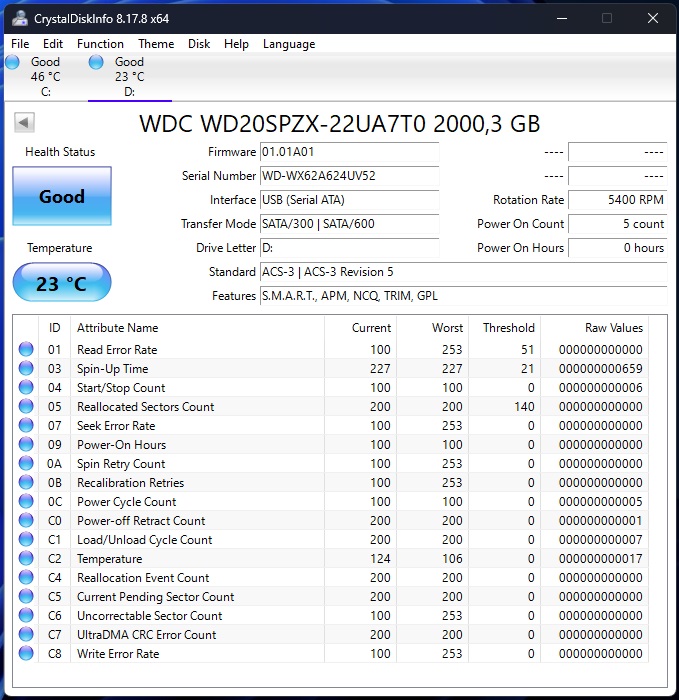679x700 pixels.
Task: Click the Good health status button
Action: coord(62,196)
